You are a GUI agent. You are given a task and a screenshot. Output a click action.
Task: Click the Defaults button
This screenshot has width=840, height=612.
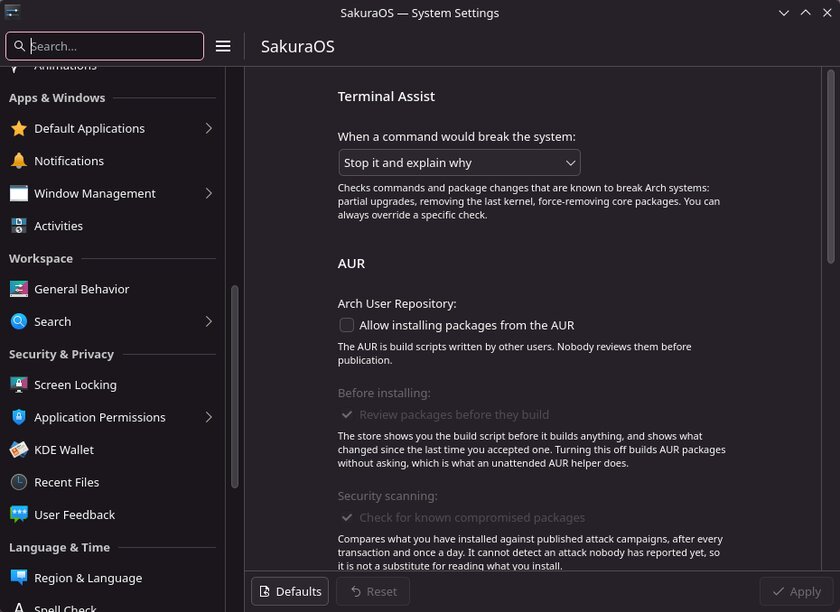point(290,592)
